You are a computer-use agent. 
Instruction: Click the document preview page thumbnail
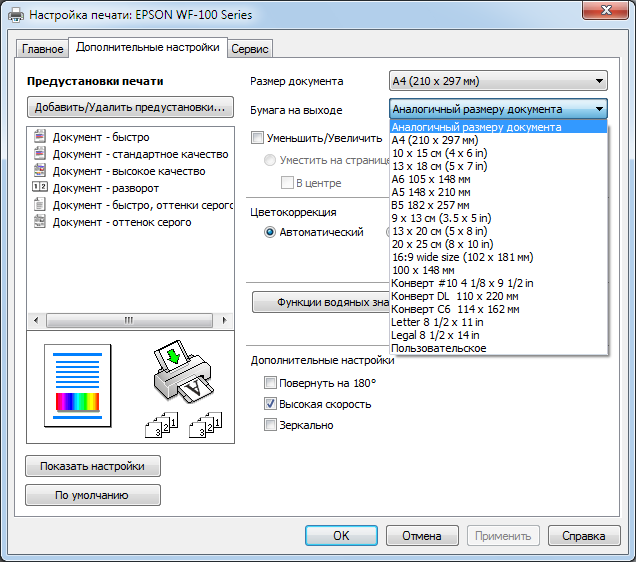pyautogui.click(x=77, y=386)
